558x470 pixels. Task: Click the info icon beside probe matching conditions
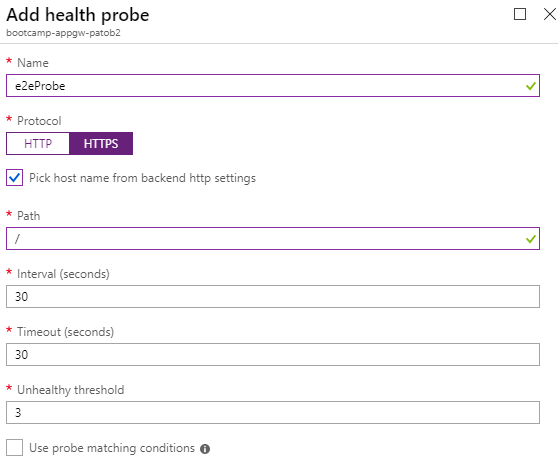pos(205,449)
